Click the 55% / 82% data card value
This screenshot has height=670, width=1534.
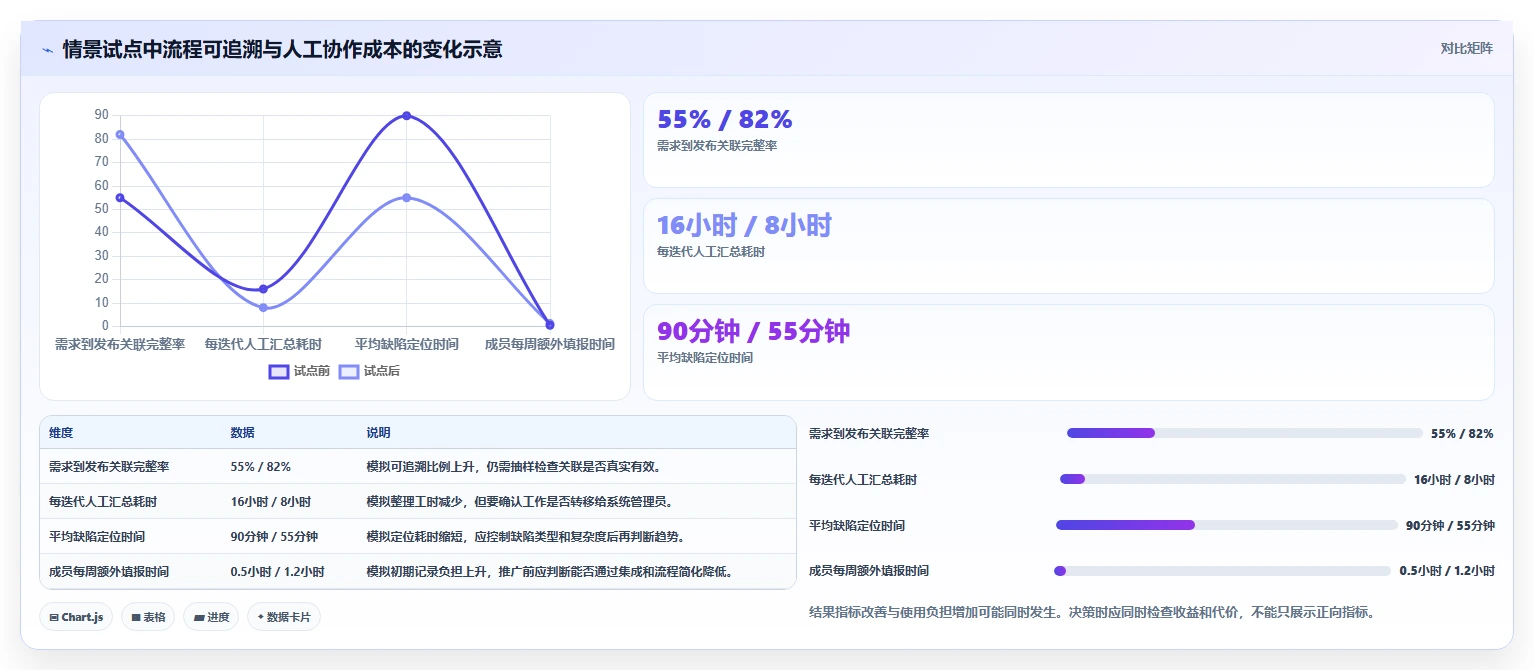click(x=724, y=120)
